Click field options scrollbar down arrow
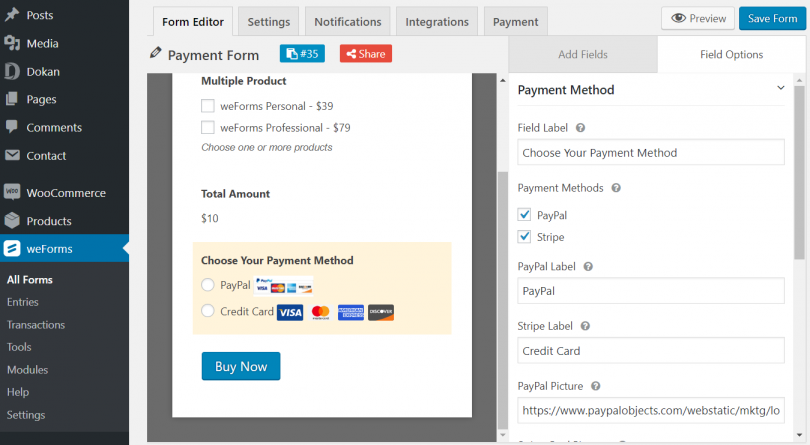This screenshot has width=810, height=445. (800, 435)
